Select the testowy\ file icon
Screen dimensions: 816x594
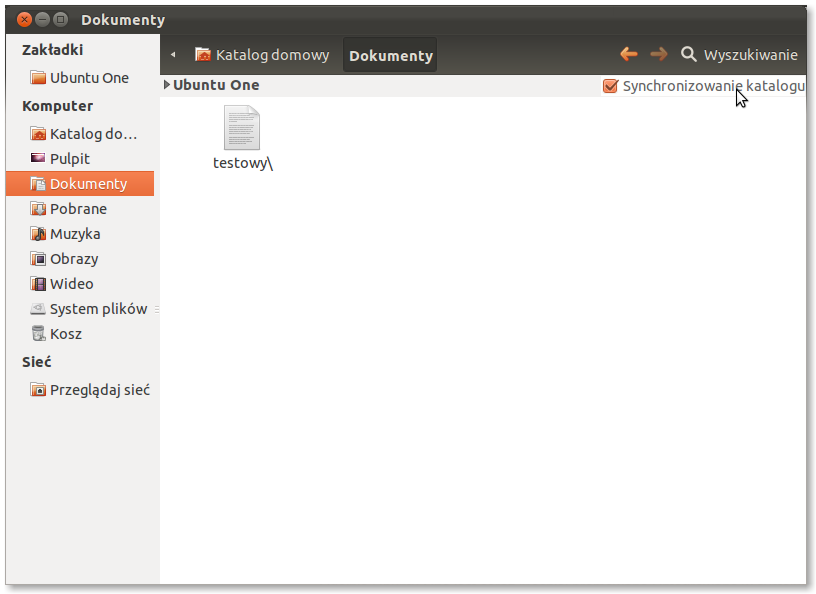click(x=242, y=128)
